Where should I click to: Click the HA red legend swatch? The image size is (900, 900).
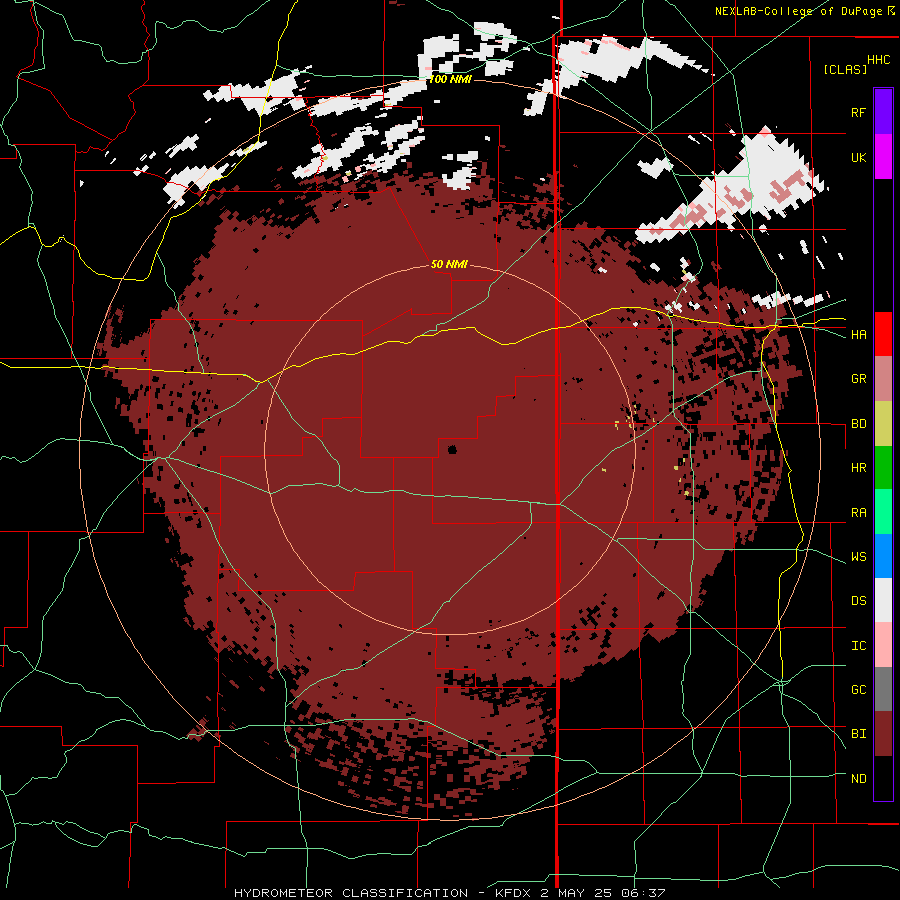[x=883, y=334]
